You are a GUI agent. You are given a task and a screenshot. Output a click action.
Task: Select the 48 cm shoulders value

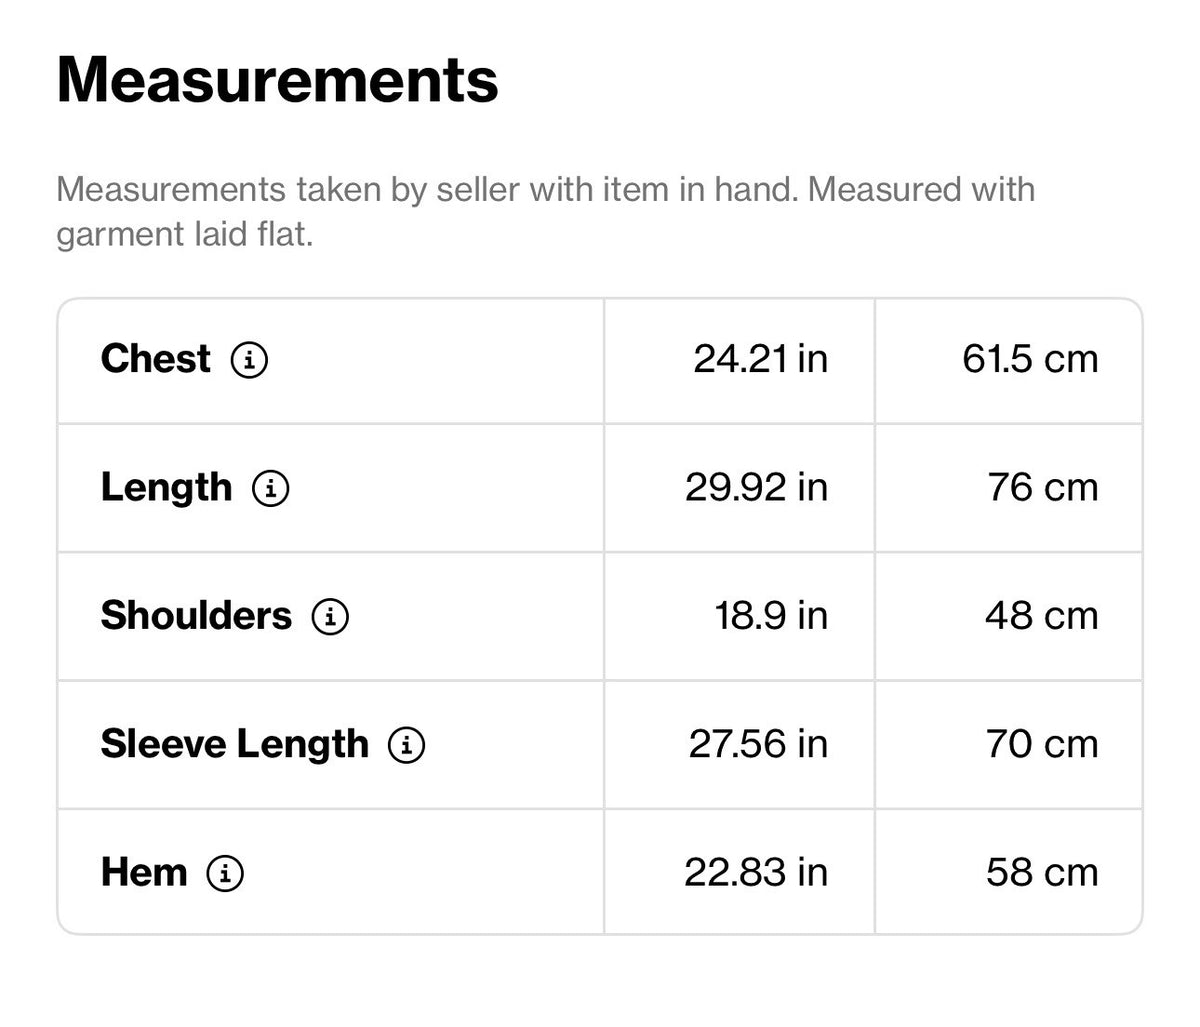[x=1042, y=616]
